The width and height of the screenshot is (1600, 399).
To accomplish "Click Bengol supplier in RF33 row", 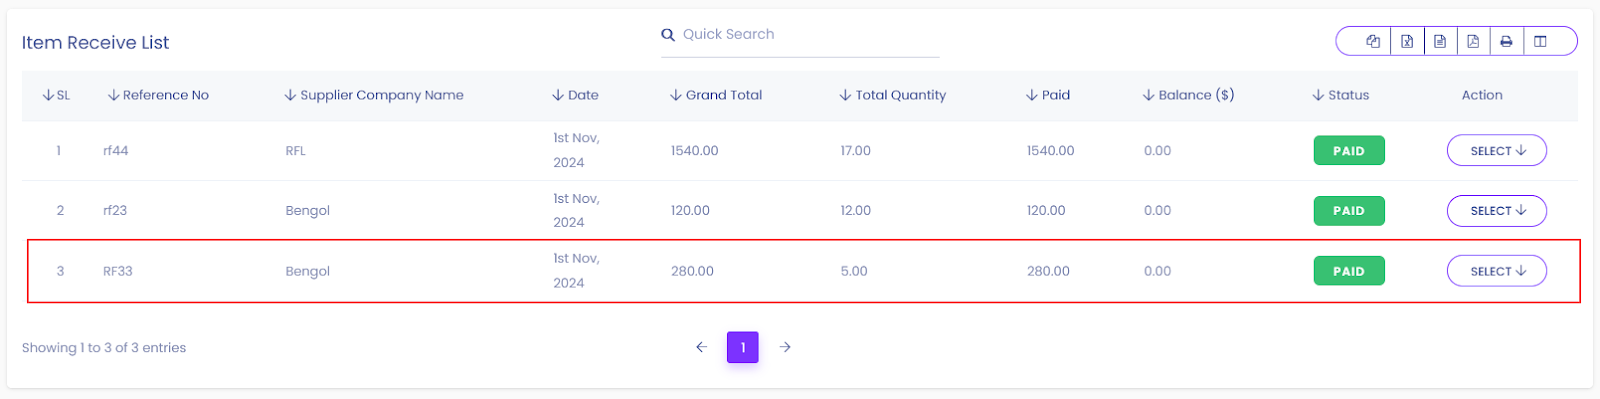I will pyautogui.click(x=308, y=271).
